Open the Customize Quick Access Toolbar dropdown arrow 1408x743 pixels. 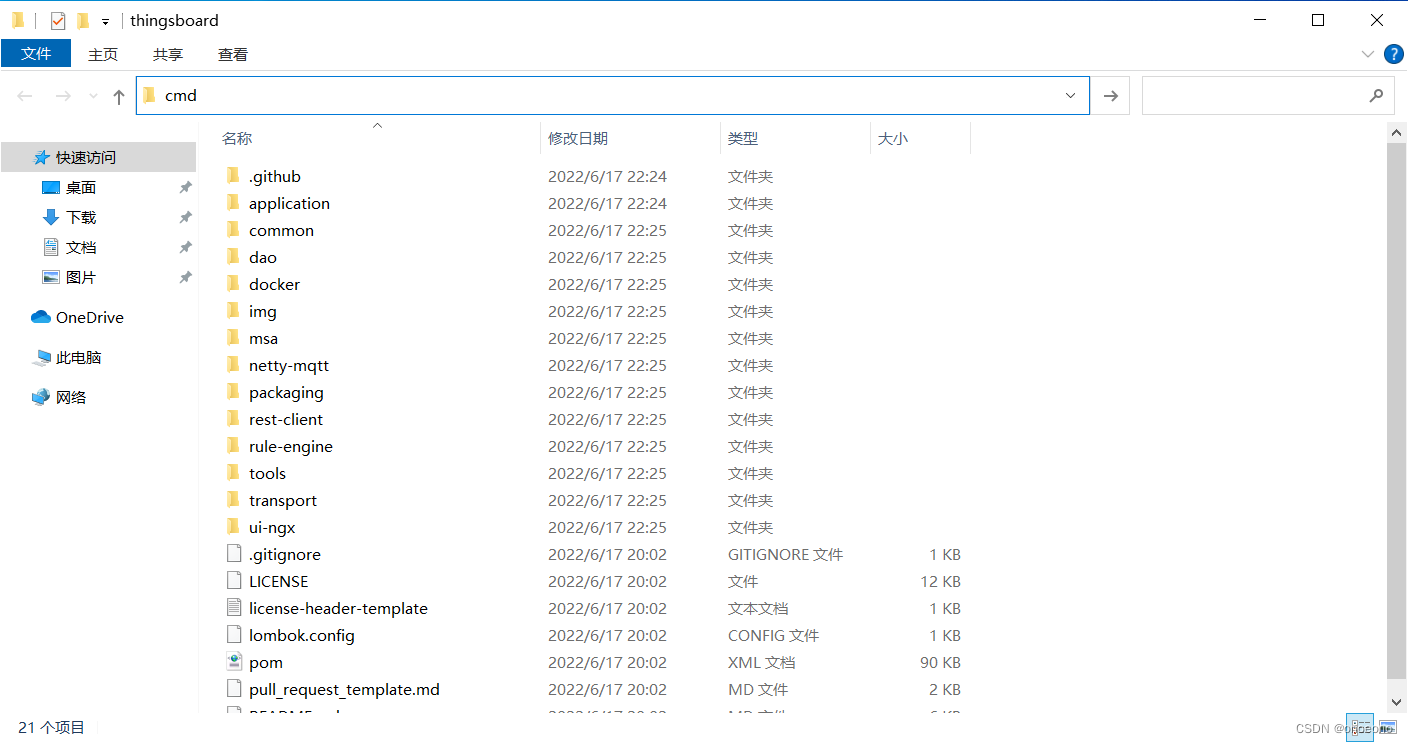[105, 21]
